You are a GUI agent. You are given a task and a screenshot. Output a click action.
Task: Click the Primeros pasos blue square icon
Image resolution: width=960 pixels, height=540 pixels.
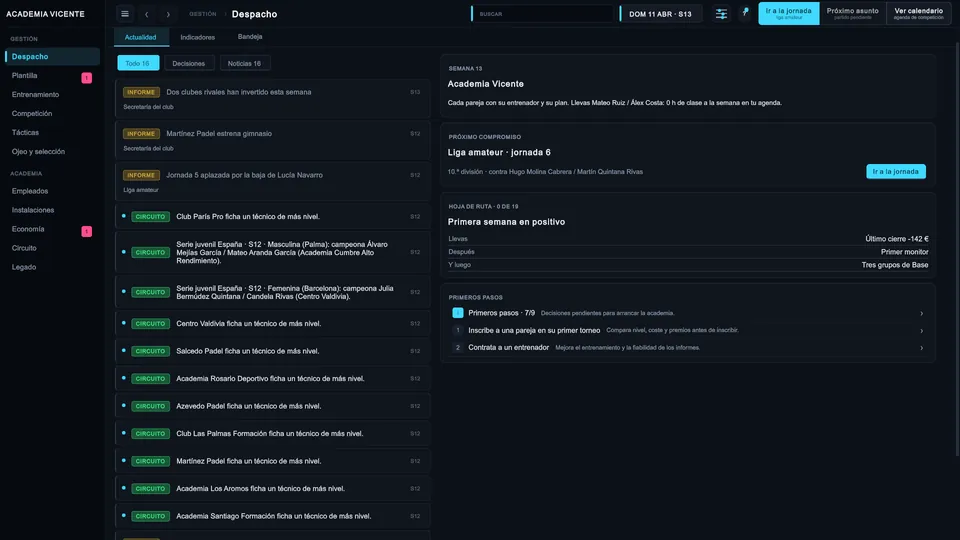(457, 313)
